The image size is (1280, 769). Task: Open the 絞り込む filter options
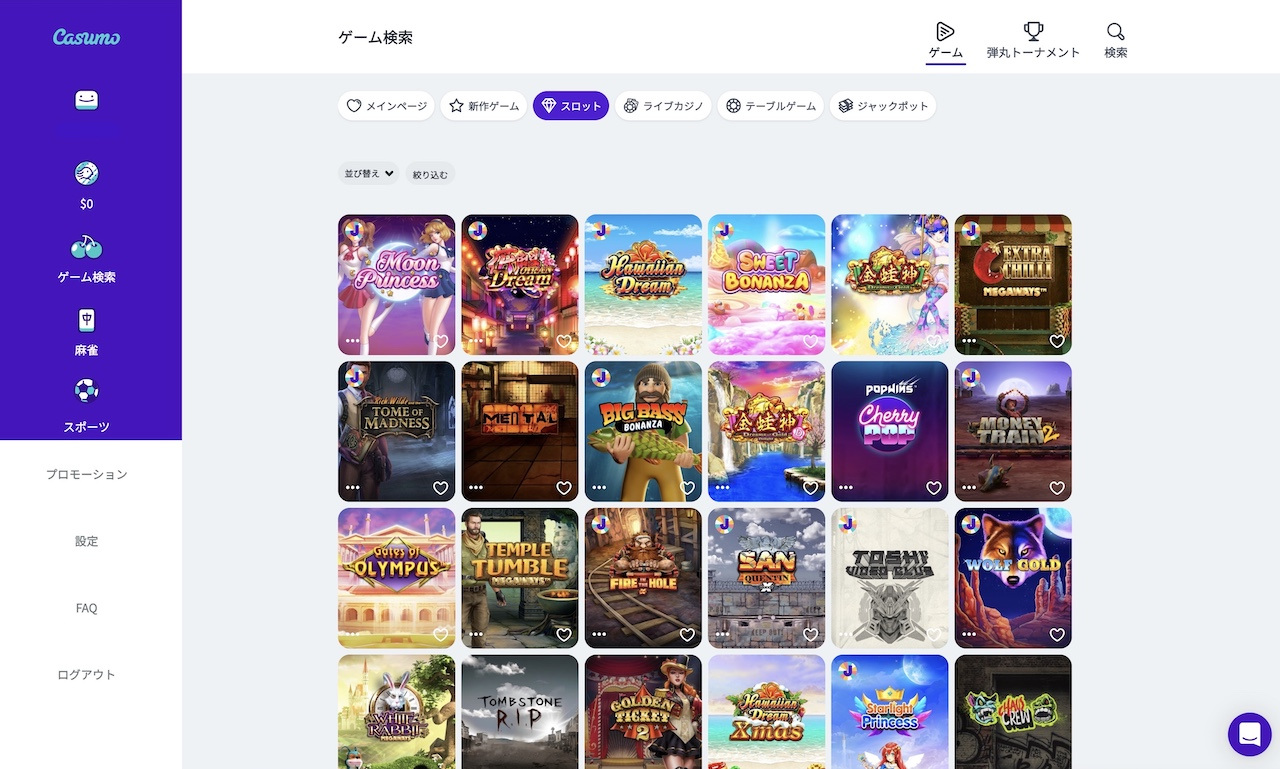click(430, 174)
